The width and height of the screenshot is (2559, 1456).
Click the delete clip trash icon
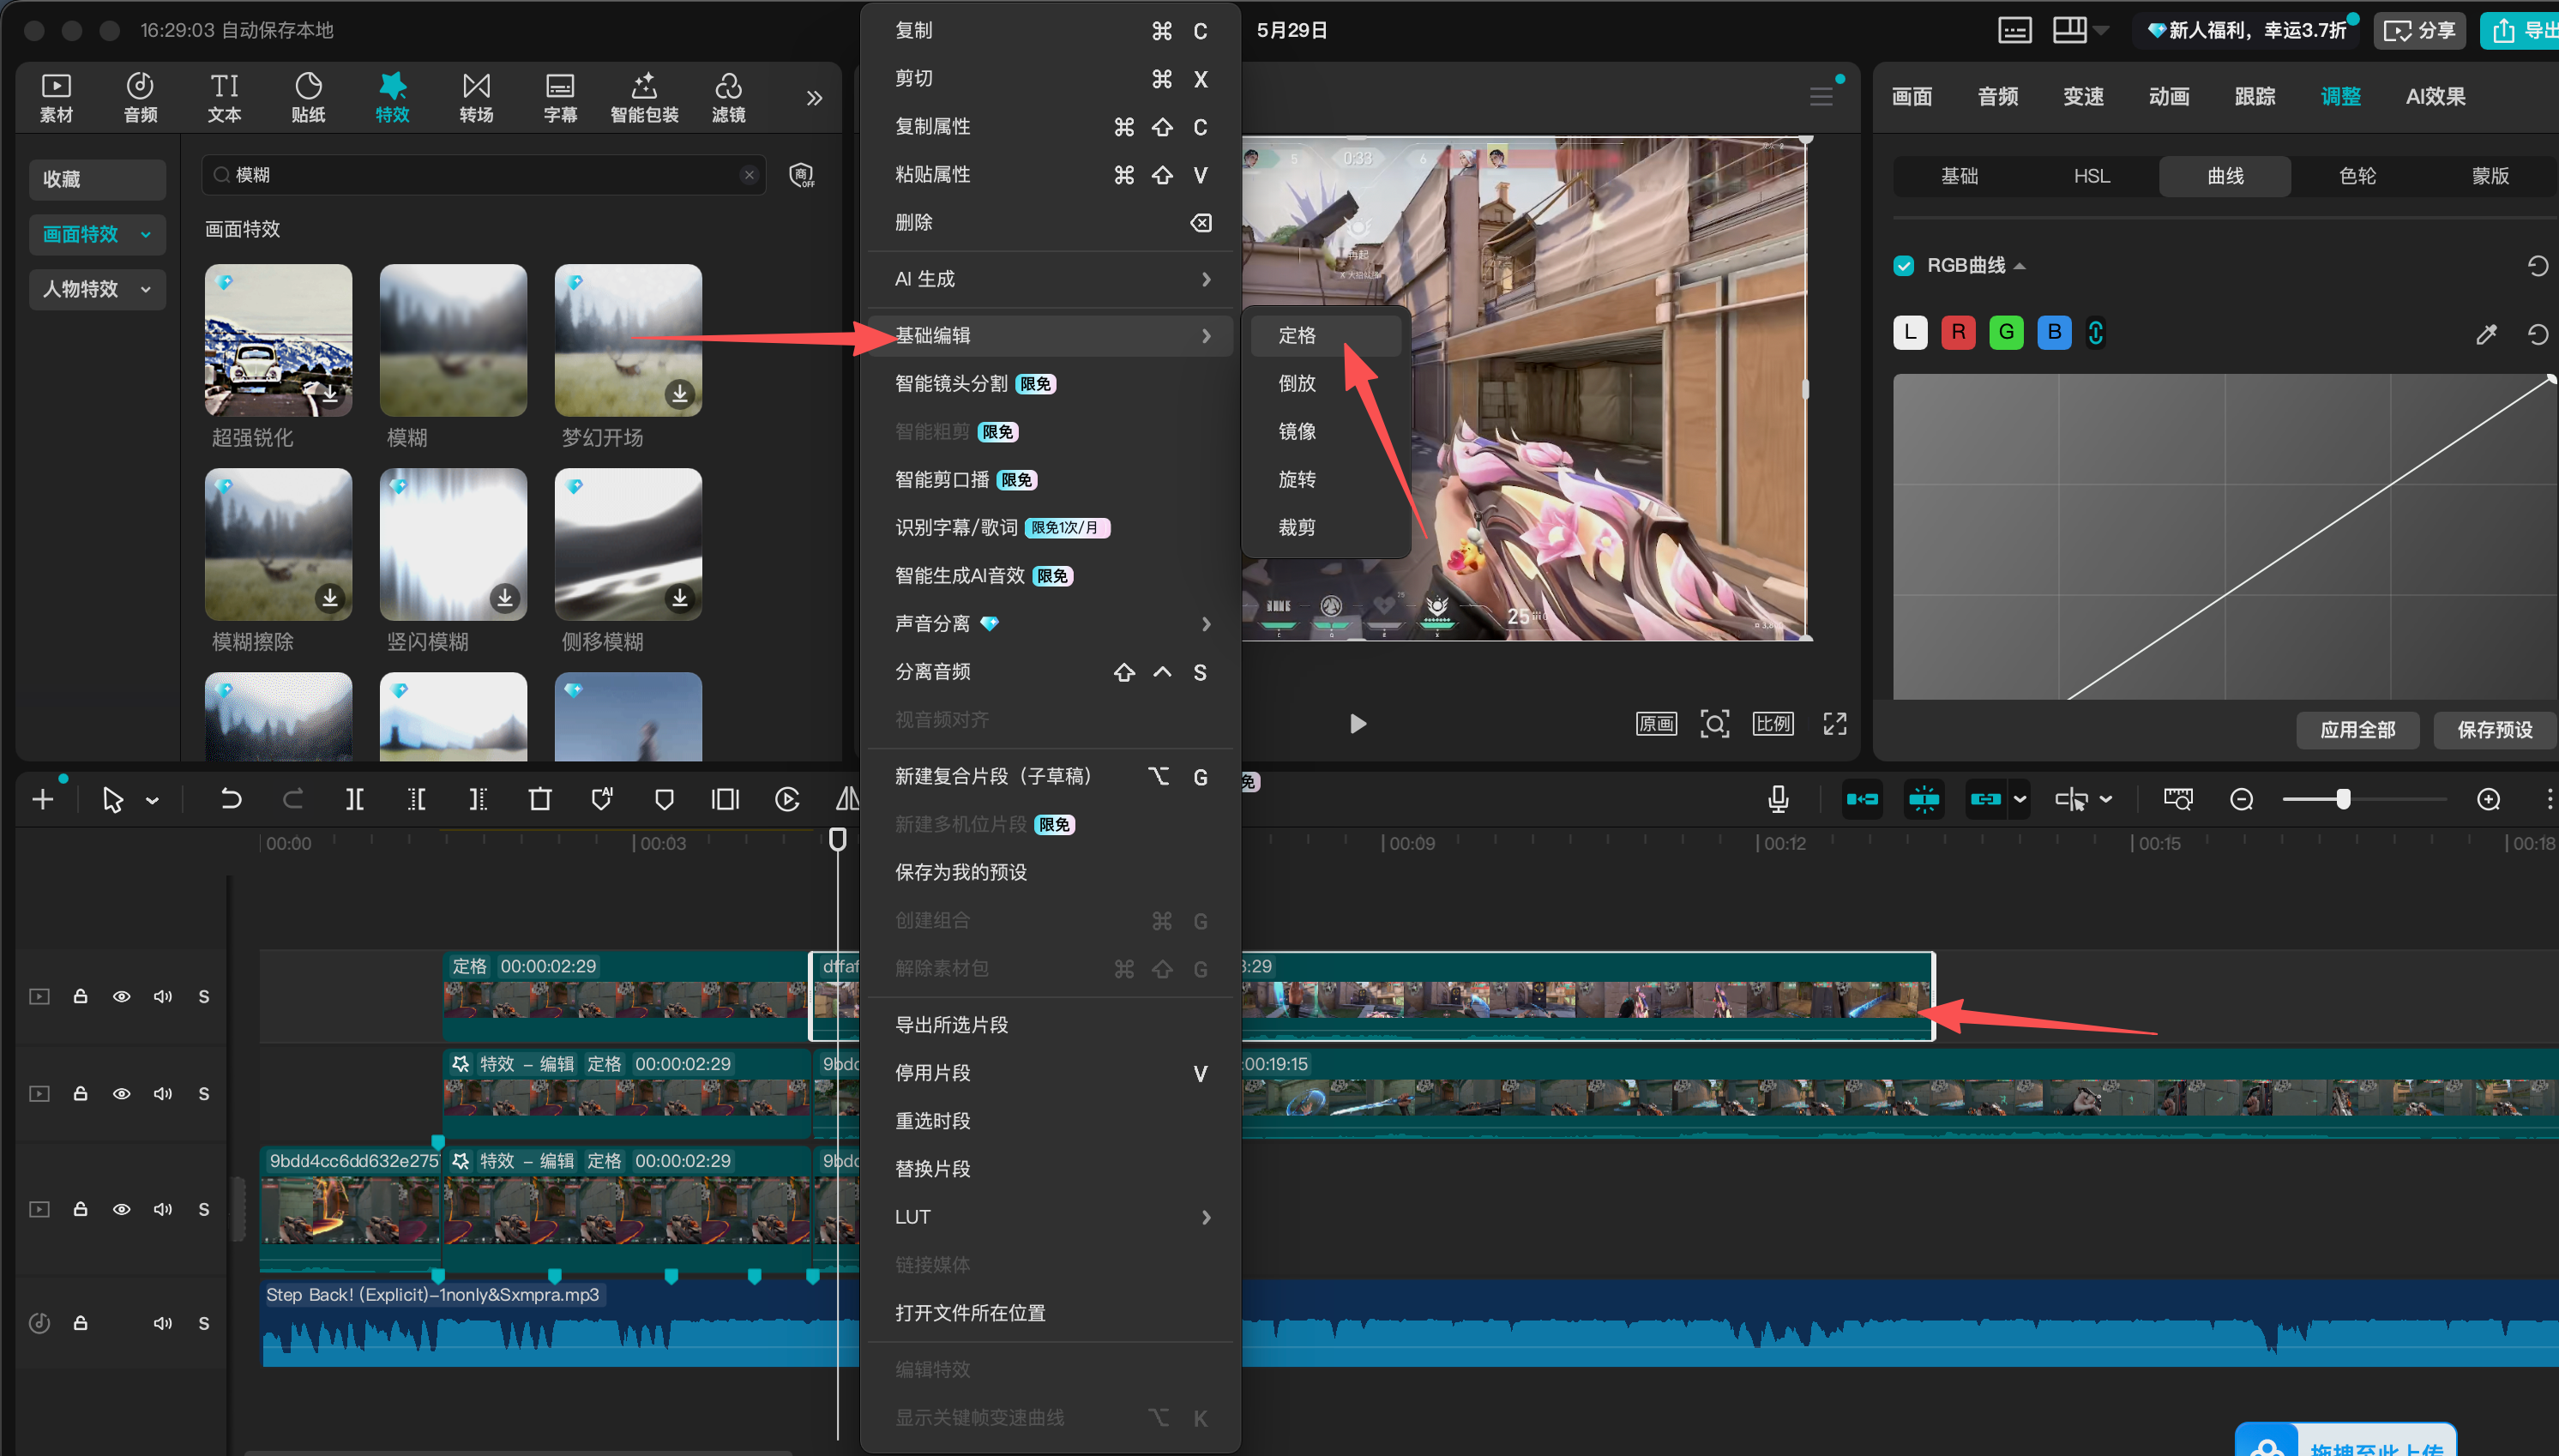pyautogui.click(x=540, y=799)
